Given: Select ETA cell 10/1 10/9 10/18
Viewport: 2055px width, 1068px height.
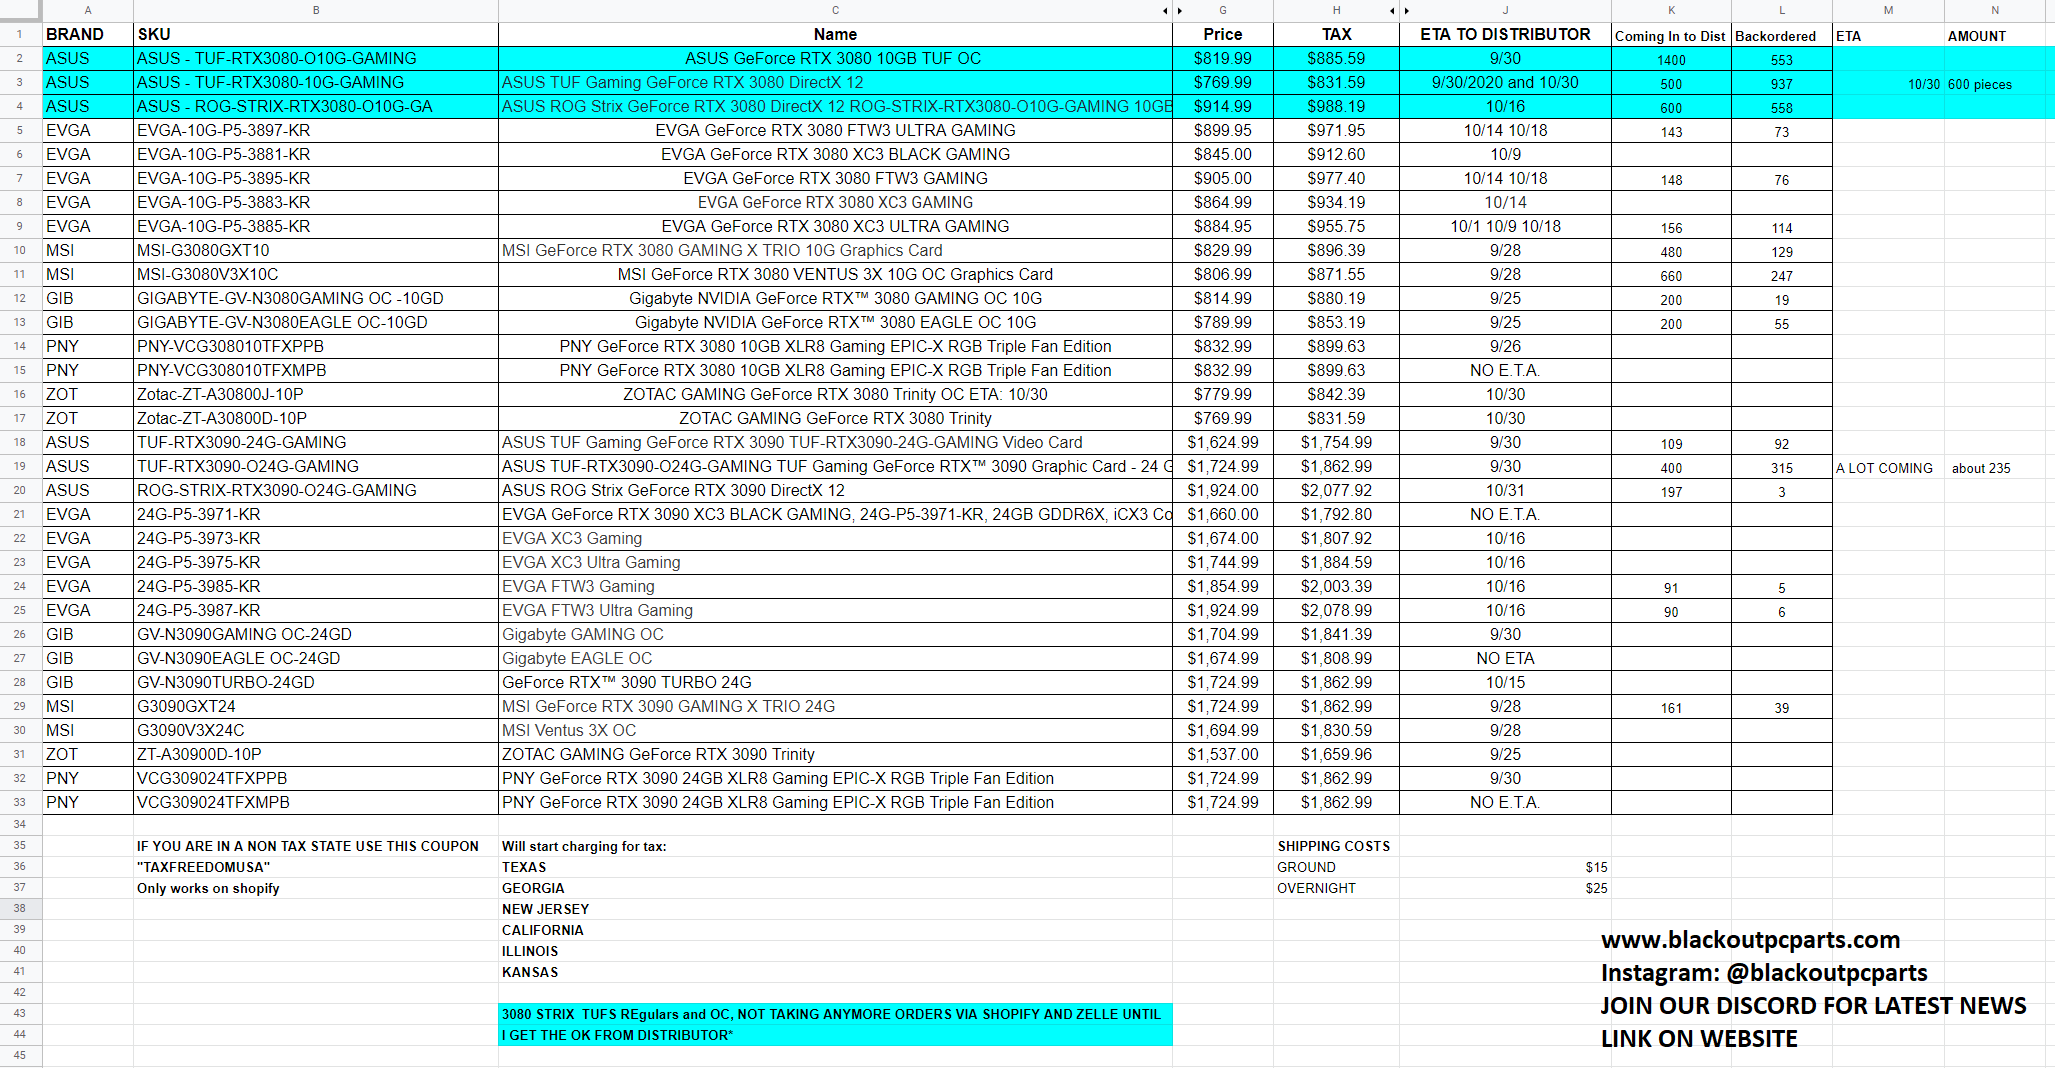Looking at the screenshot, I should pos(1505,226).
